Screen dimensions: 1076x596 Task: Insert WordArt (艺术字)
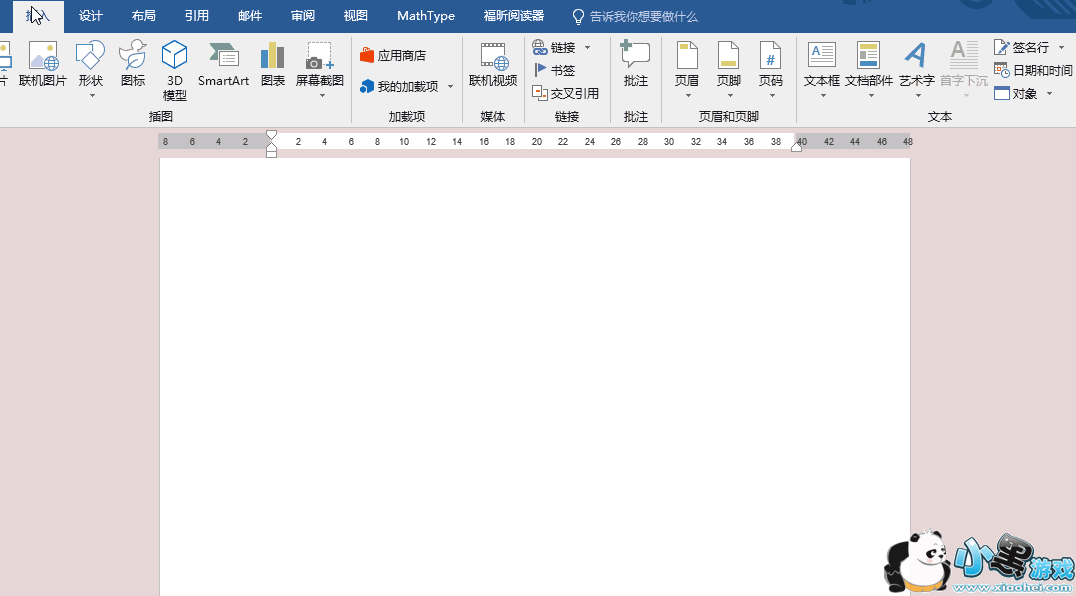[917, 64]
